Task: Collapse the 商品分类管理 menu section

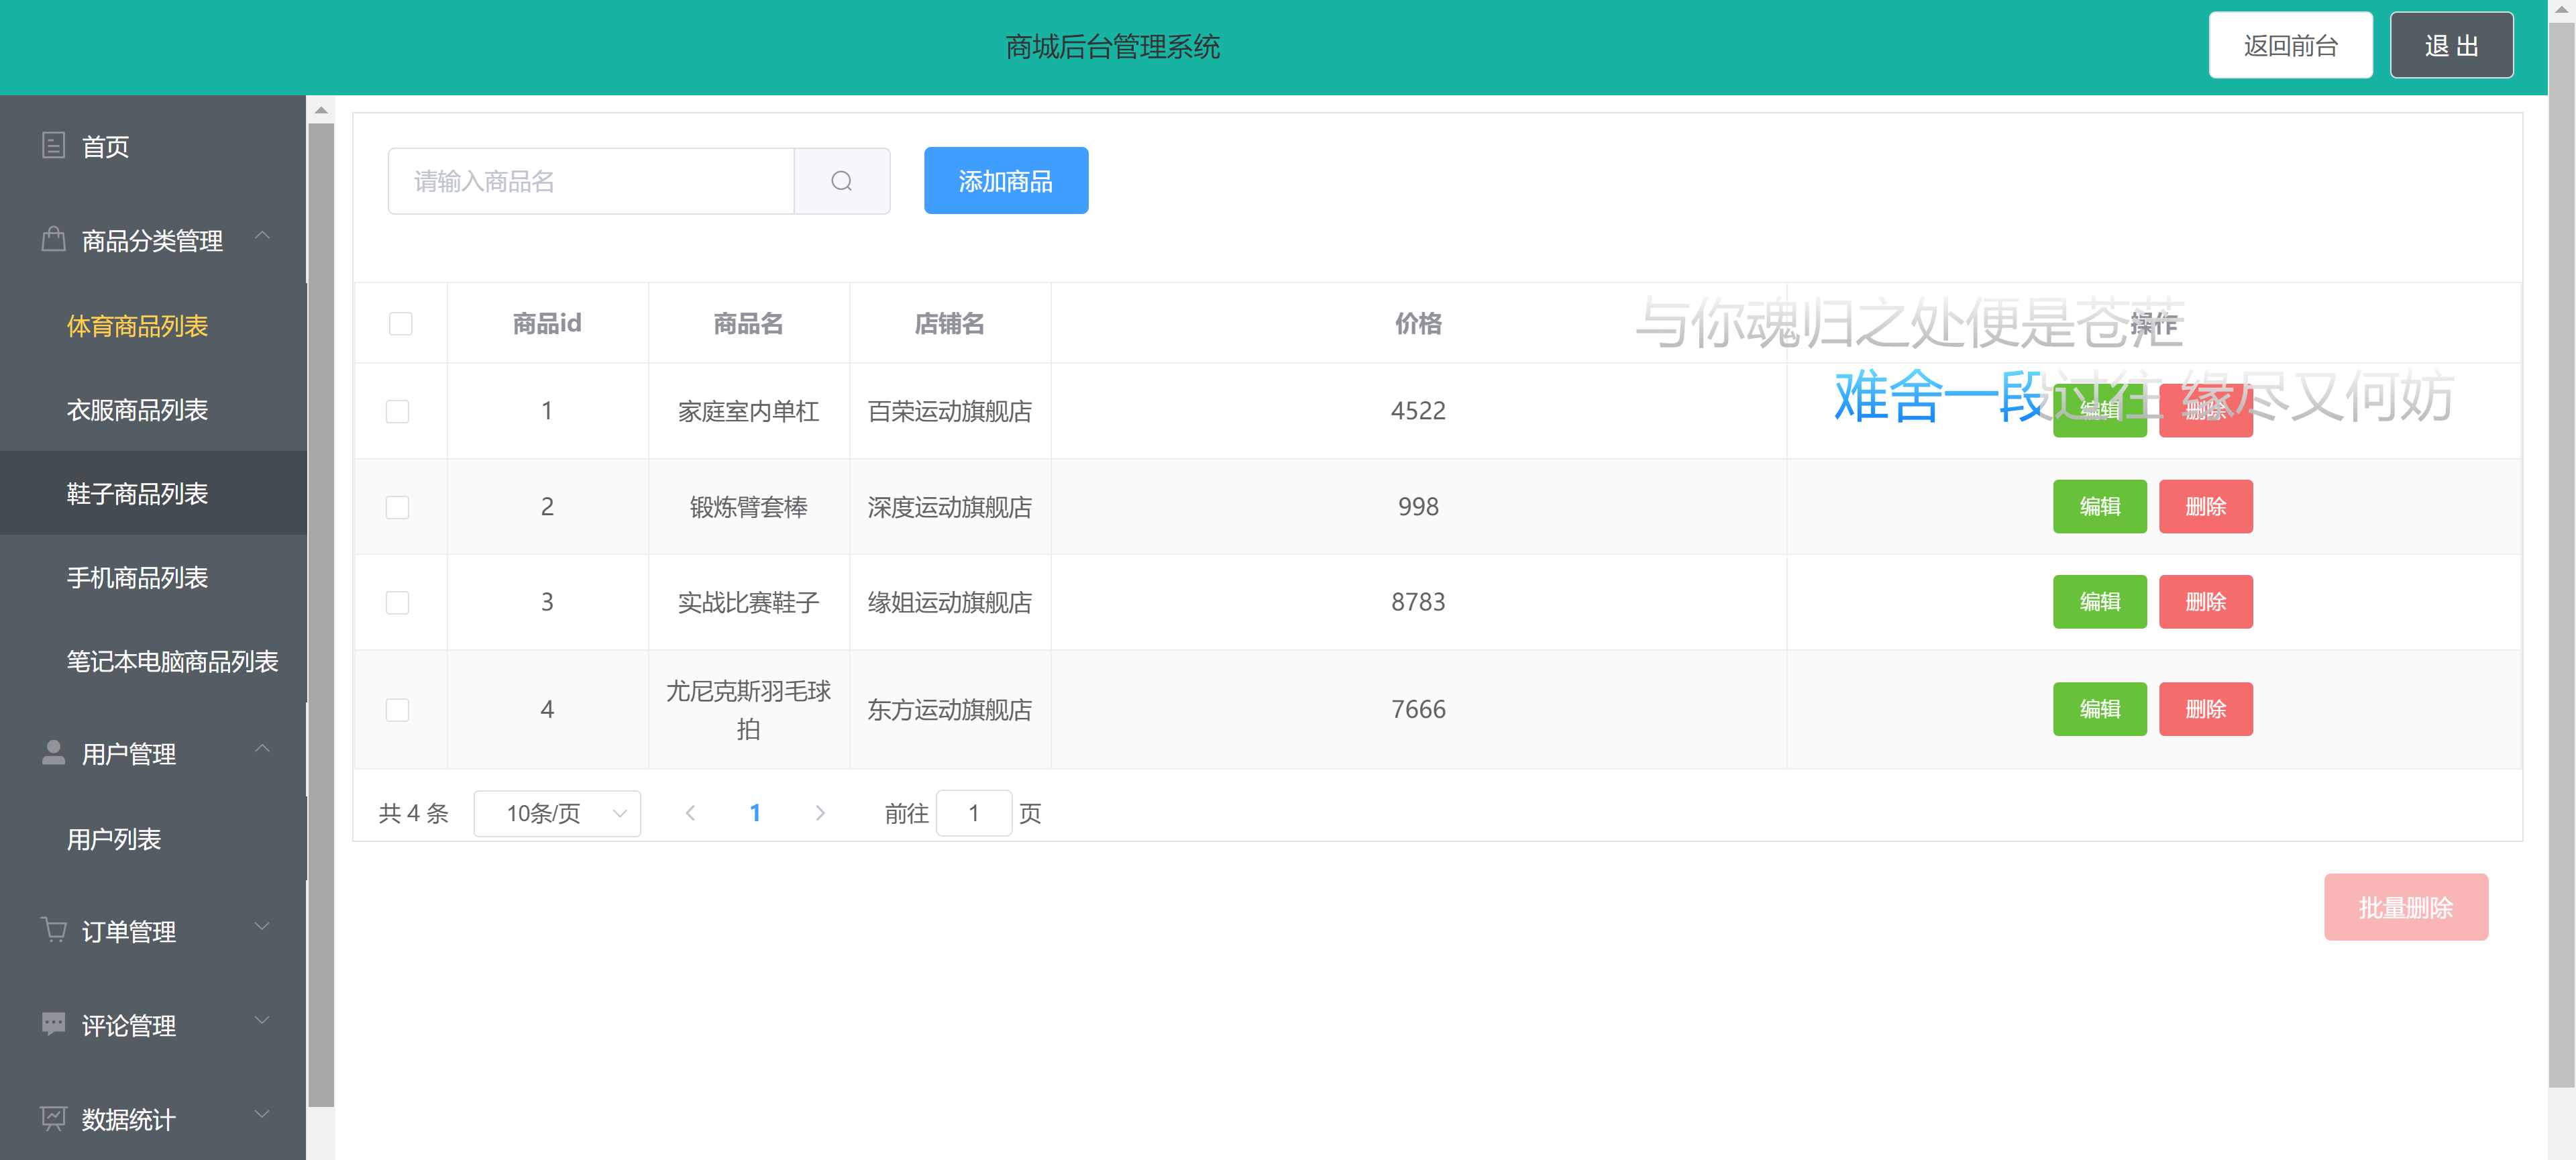Action: (263, 237)
